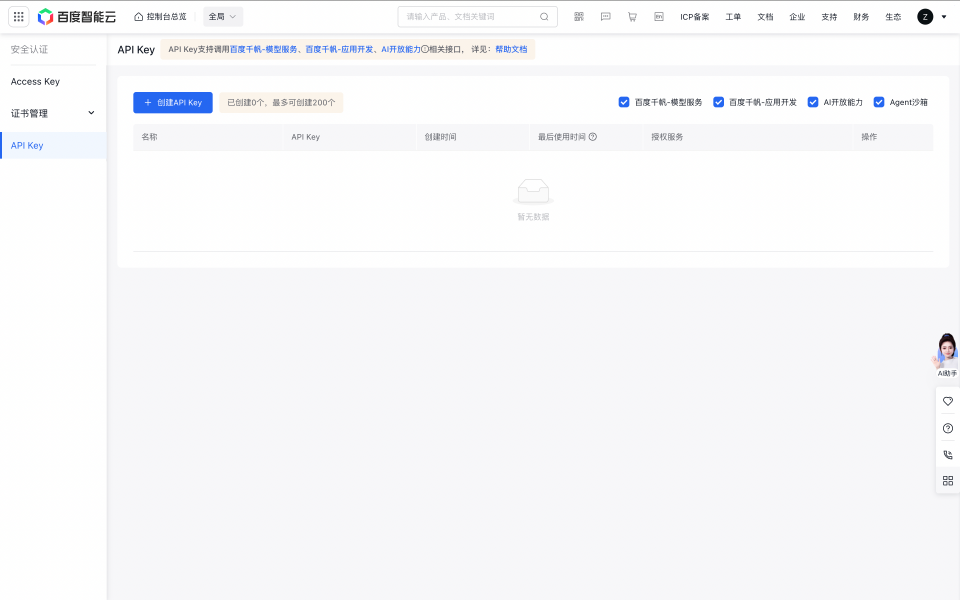Toggle Agent沙箱 checkbox
The height and width of the screenshot is (600, 960).
tap(879, 102)
